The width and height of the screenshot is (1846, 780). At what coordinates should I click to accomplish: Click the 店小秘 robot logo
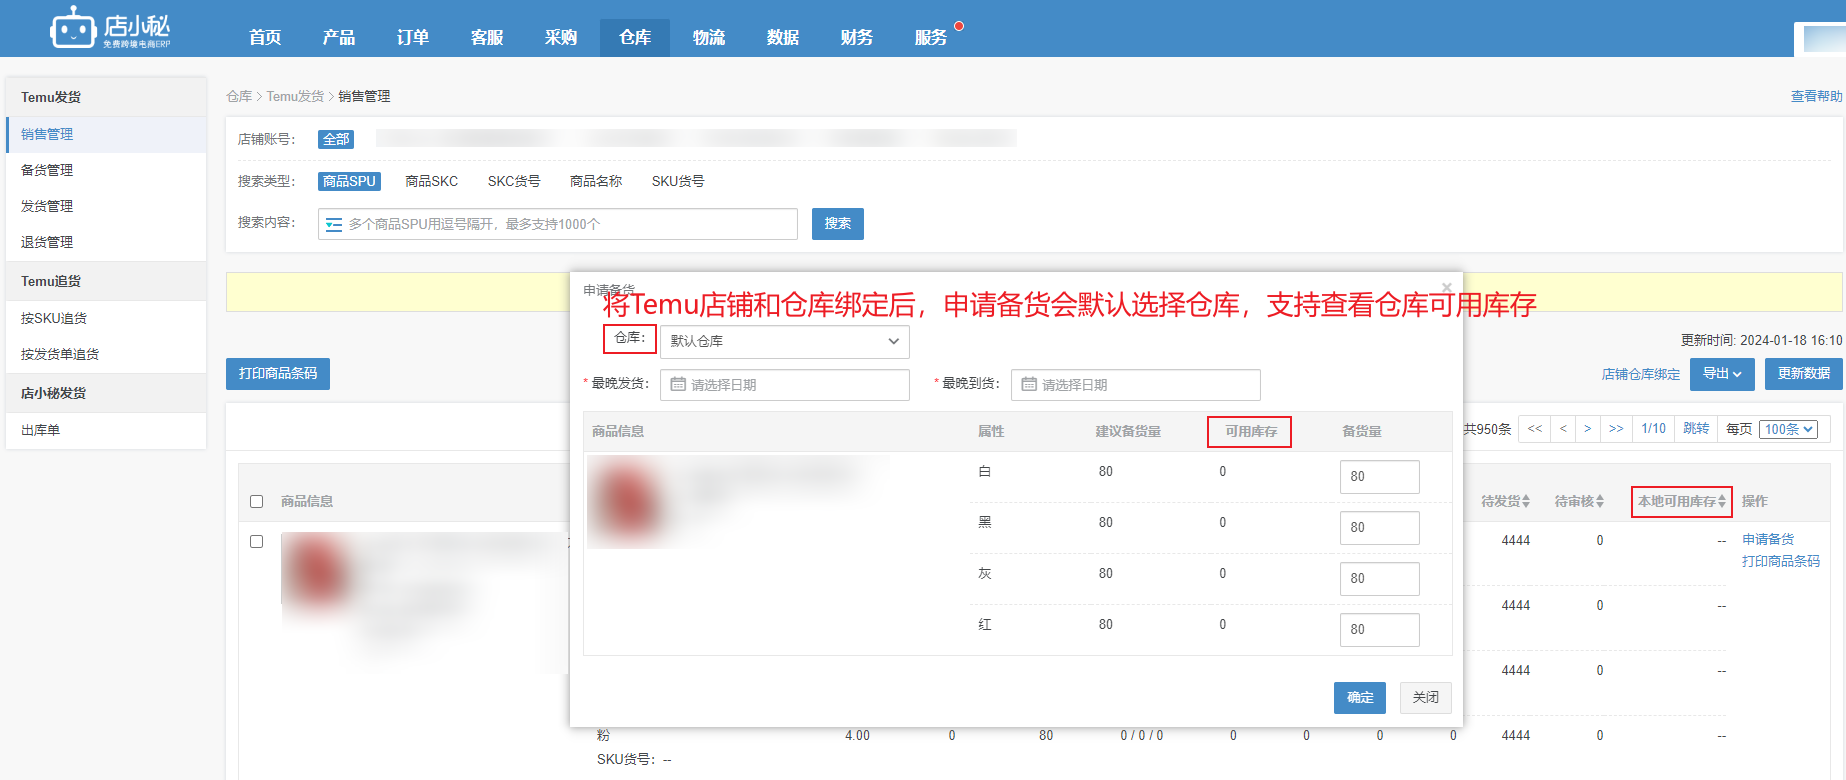coord(110,28)
